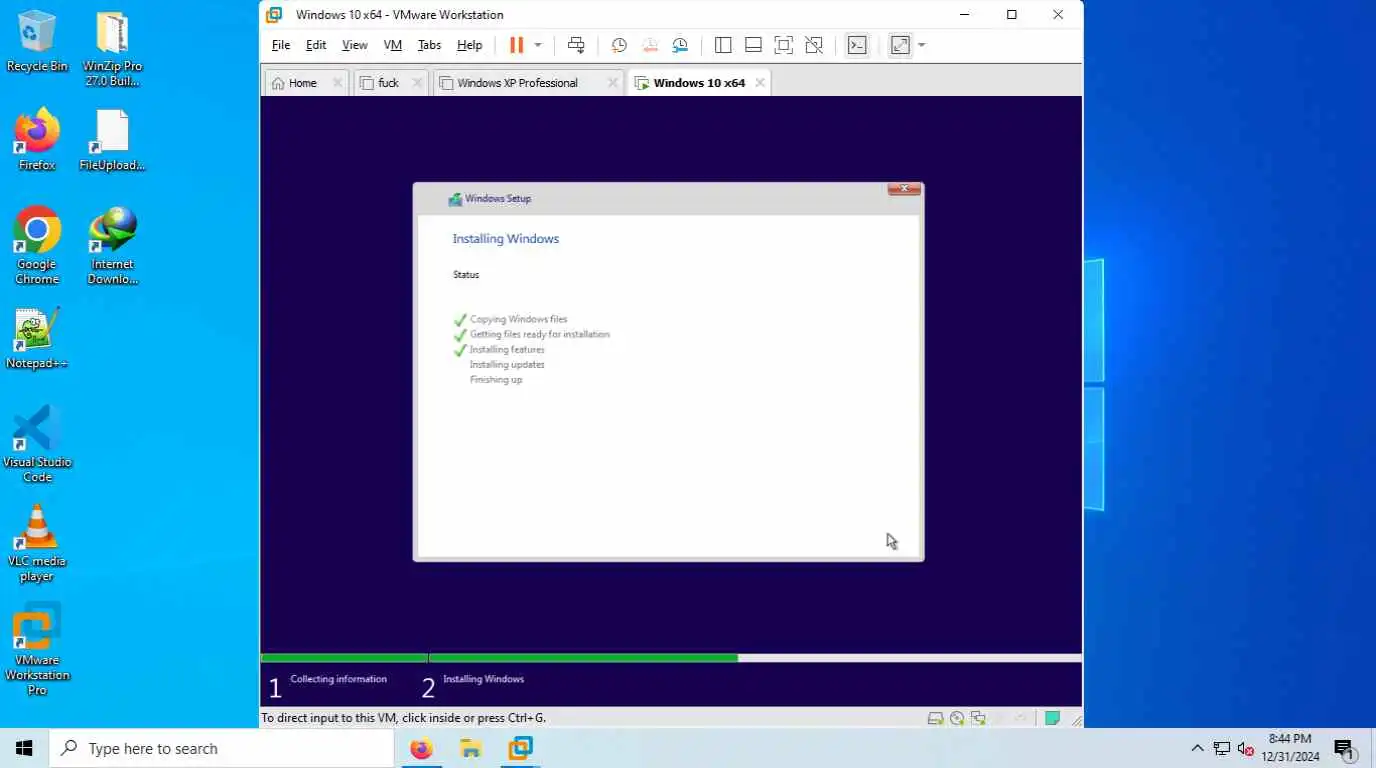Close the Home tab
Viewport: 1376px width, 768px height.
point(338,83)
